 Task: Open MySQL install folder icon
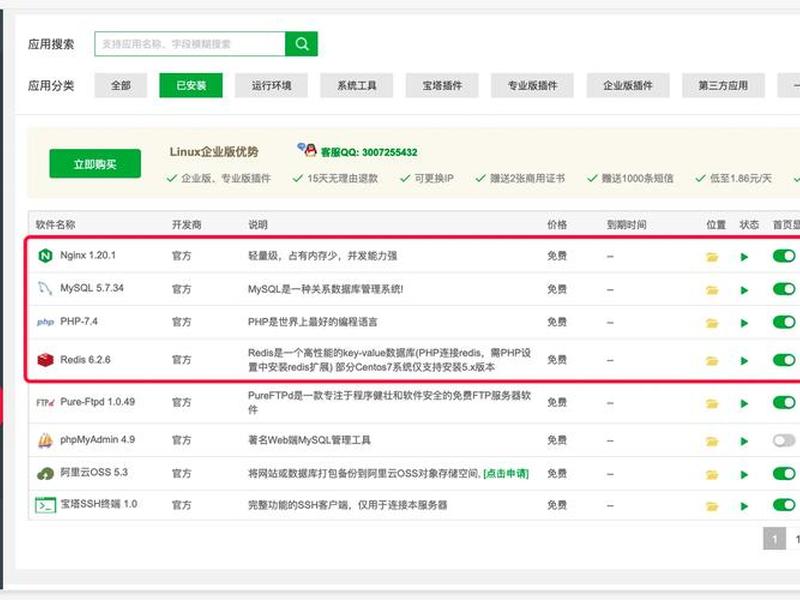click(x=712, y=290)
